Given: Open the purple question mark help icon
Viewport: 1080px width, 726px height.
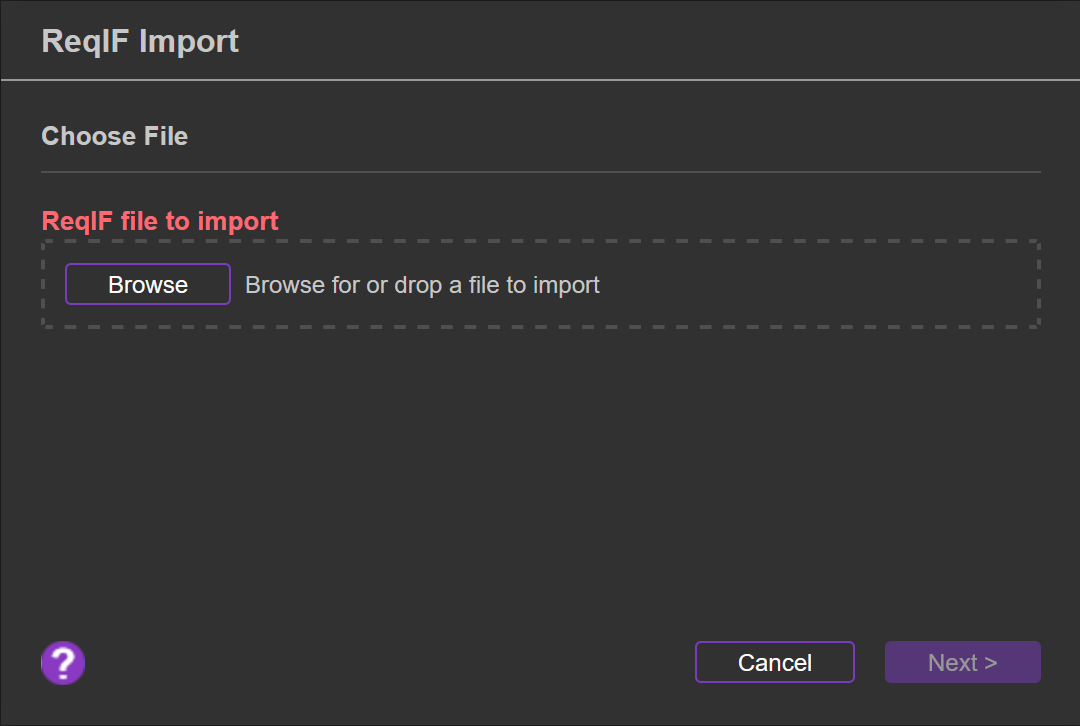Looking at the screenshot, I should [63, 662].
